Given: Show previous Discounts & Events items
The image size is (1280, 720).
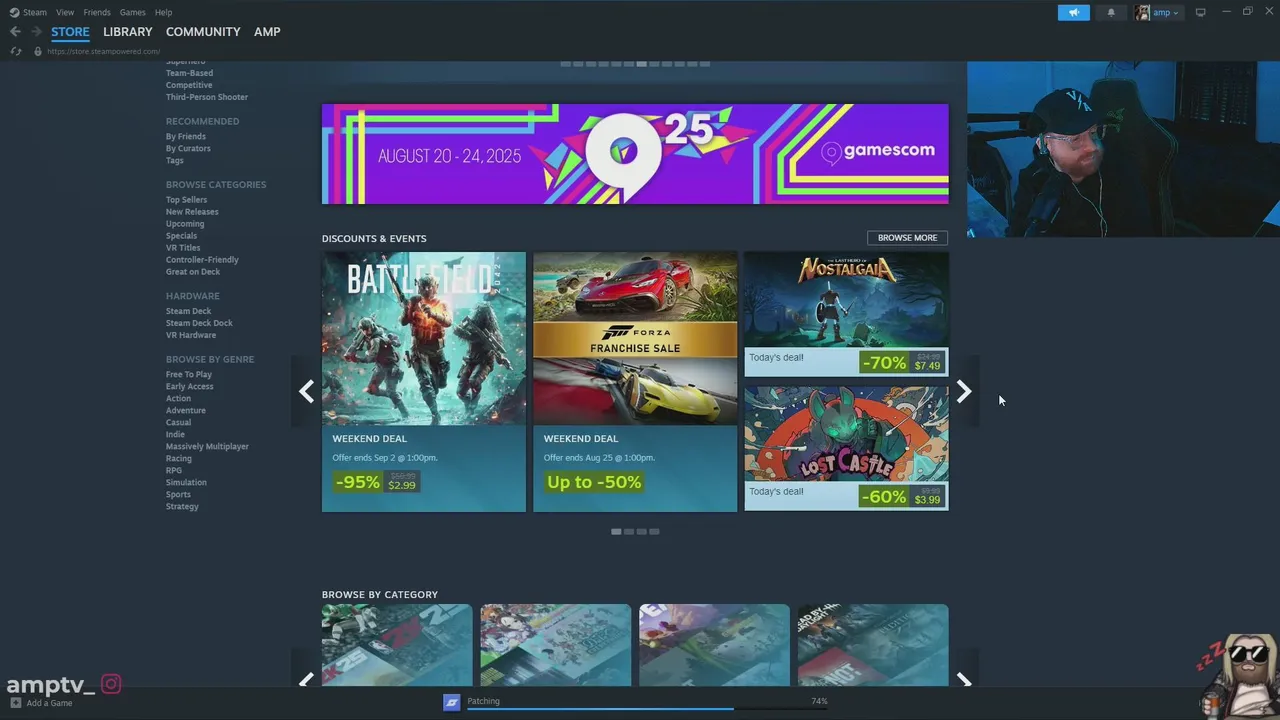Looking at the screenshot, I should pyautogui.click(x=306, y=391).
